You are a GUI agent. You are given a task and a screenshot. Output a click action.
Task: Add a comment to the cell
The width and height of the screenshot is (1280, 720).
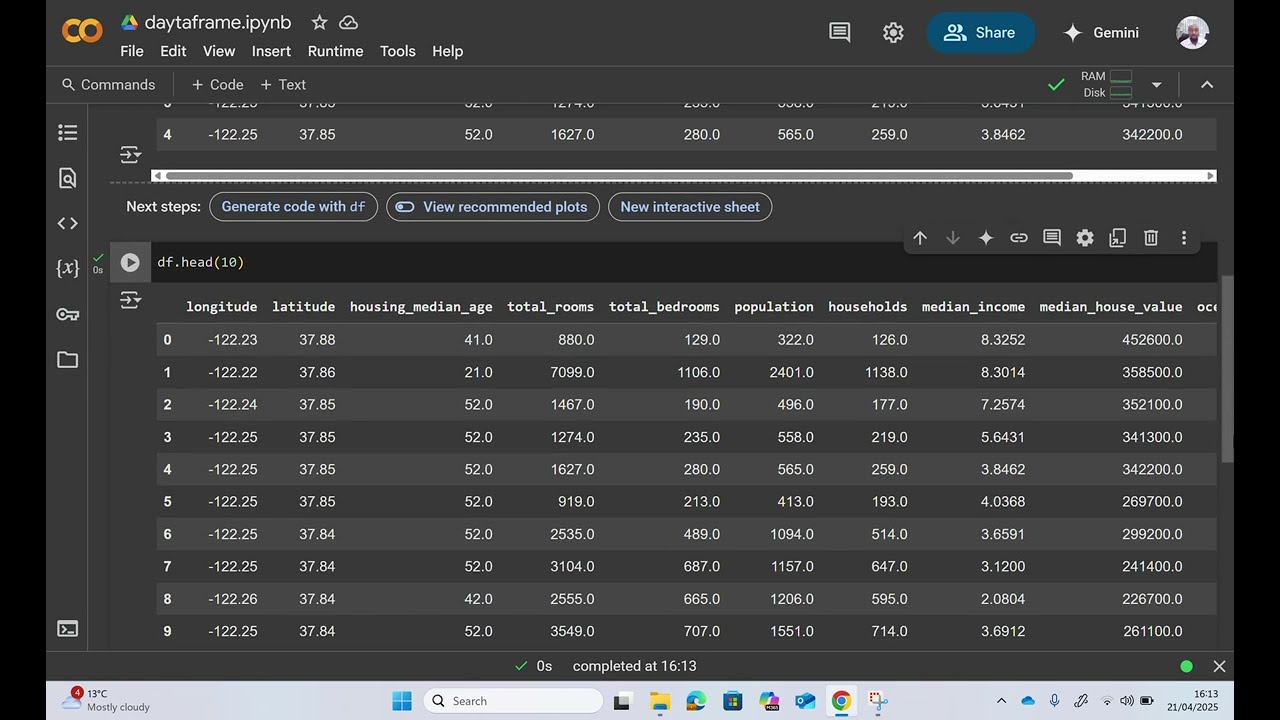pos(1052,238)
